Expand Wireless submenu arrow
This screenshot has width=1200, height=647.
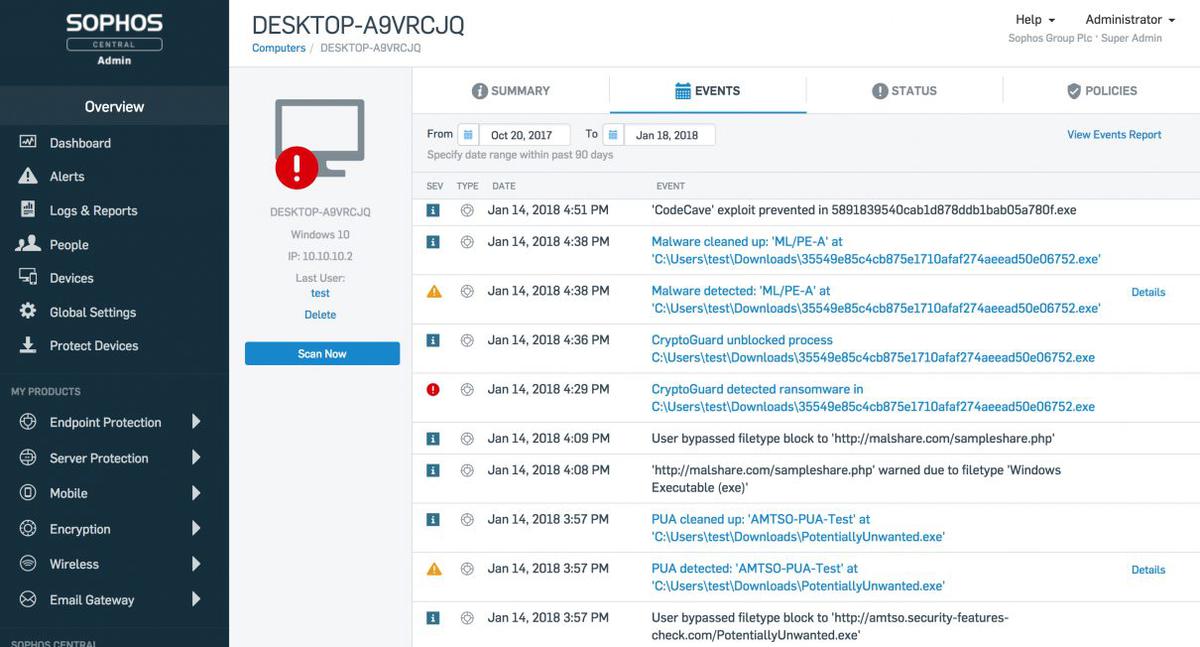(x=196, y=564)
